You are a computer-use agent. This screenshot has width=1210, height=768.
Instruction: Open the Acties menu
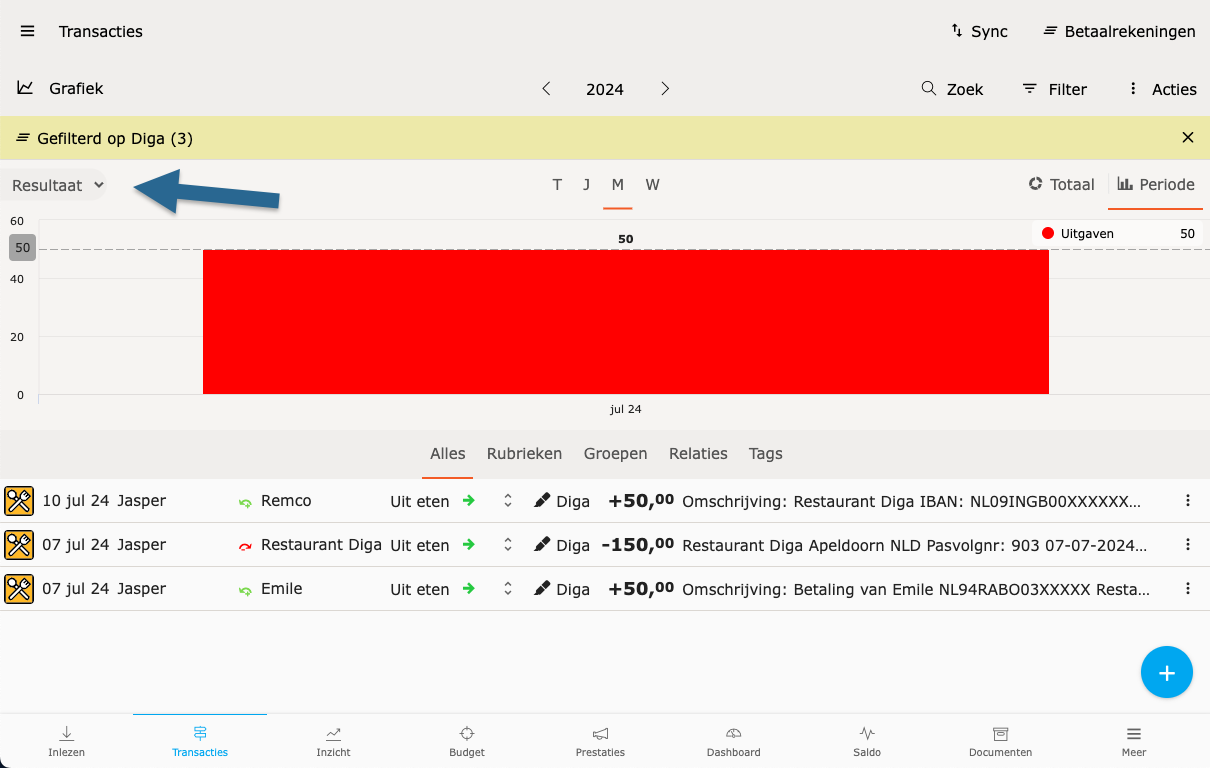point(1162,89)
